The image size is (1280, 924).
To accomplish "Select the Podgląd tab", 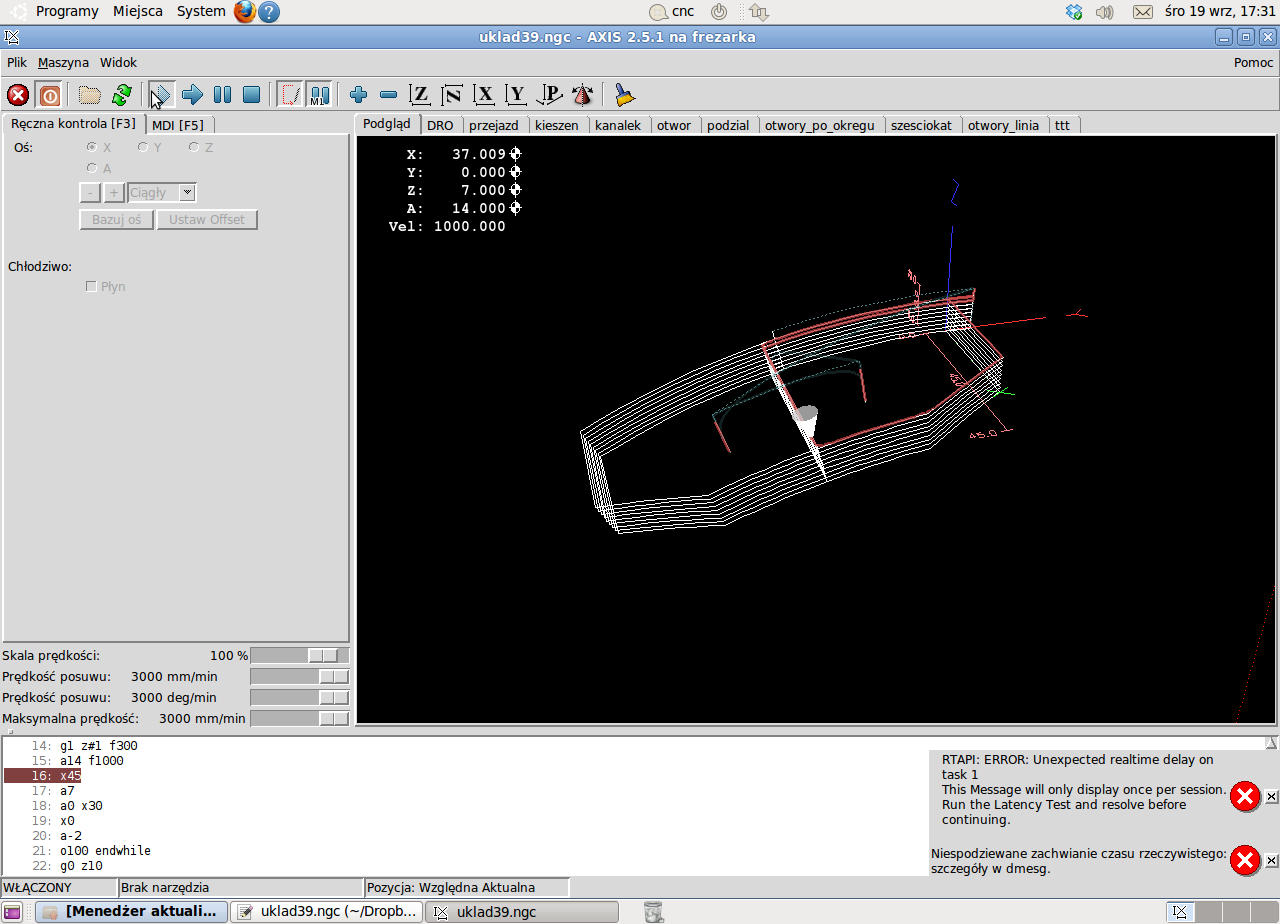I will coord(387,124).
